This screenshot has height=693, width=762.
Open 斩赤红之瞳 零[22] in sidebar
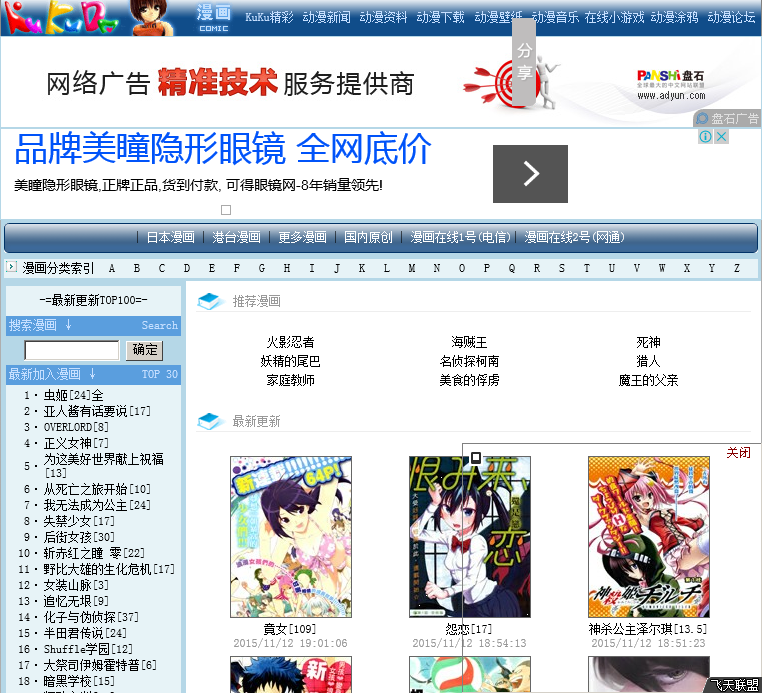tap(94, 553)
